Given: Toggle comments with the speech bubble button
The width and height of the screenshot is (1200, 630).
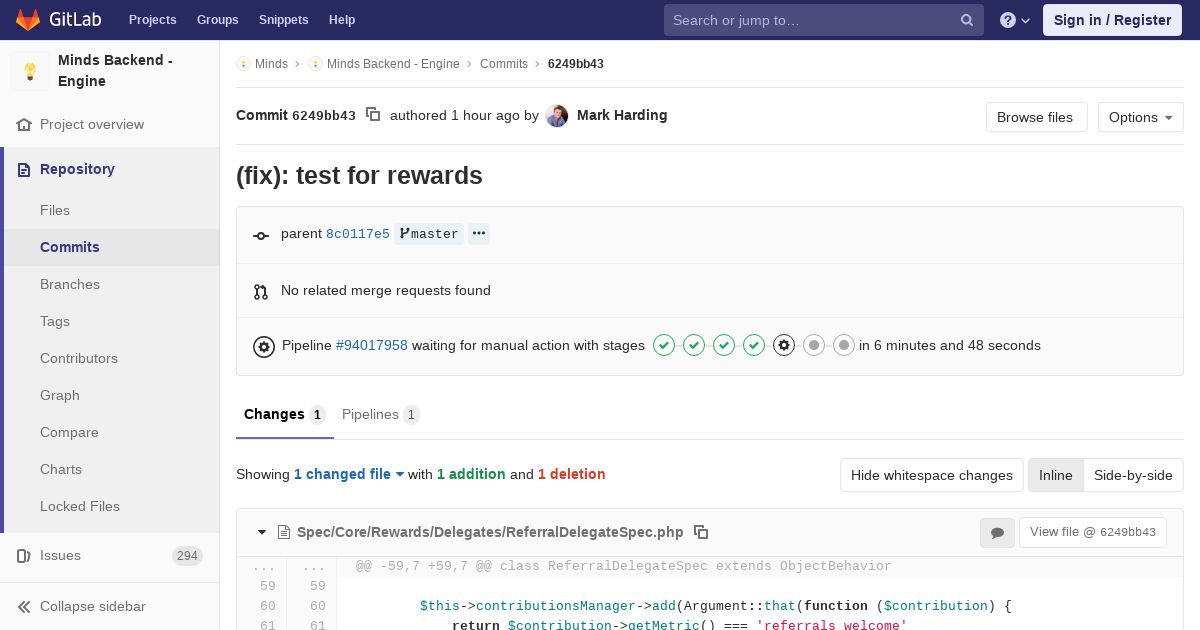Looking at the screenshot, I should coord(997,533).
